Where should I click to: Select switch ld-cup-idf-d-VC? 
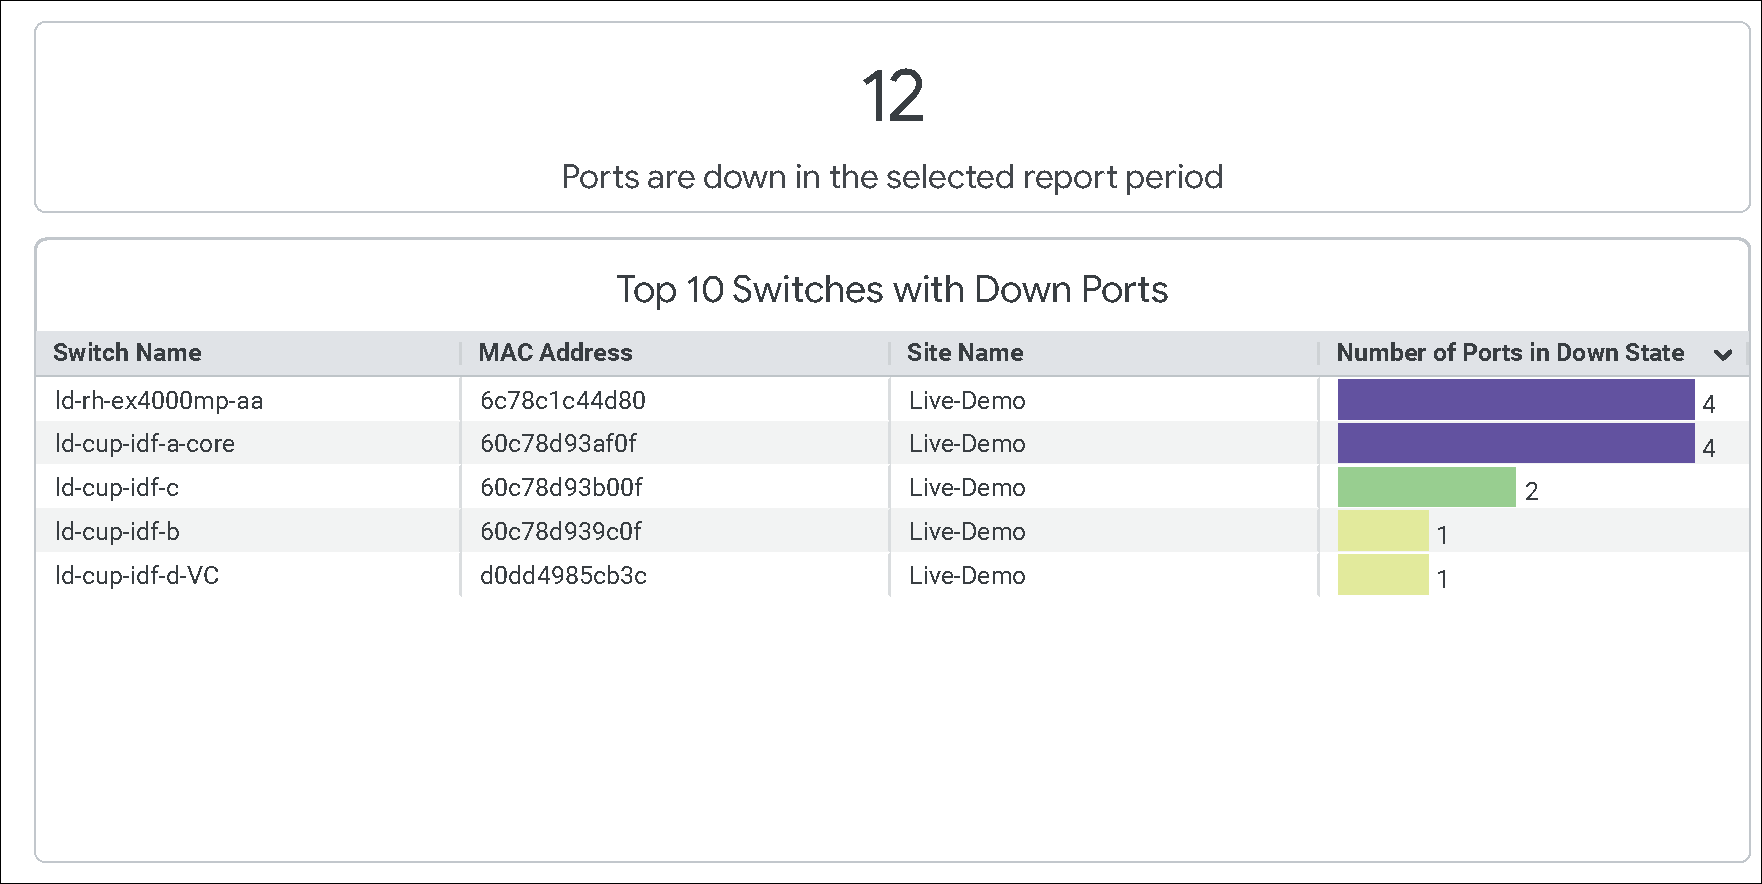[137, 576]
